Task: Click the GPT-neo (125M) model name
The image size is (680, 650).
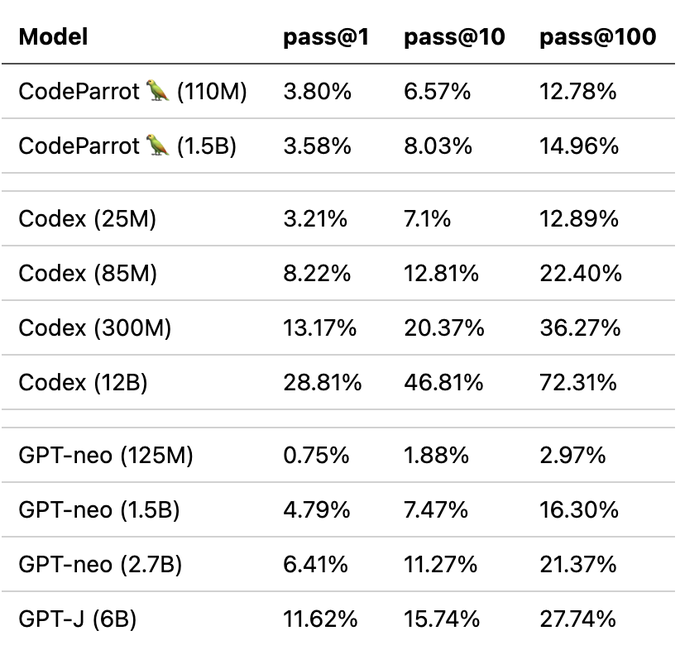Action: tap(106, 456)
